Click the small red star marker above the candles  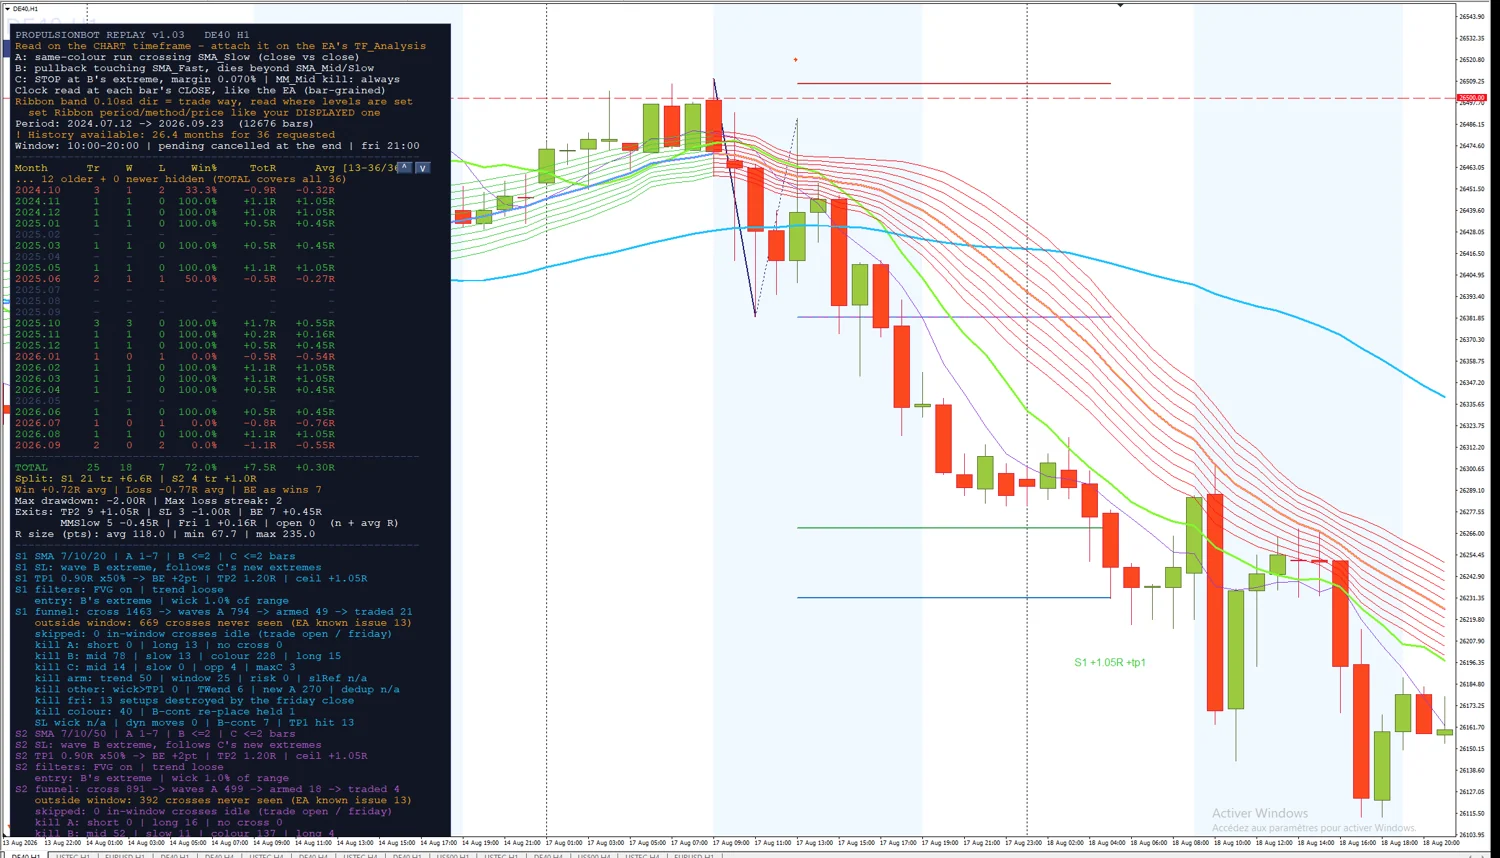(x=796, y=60)
